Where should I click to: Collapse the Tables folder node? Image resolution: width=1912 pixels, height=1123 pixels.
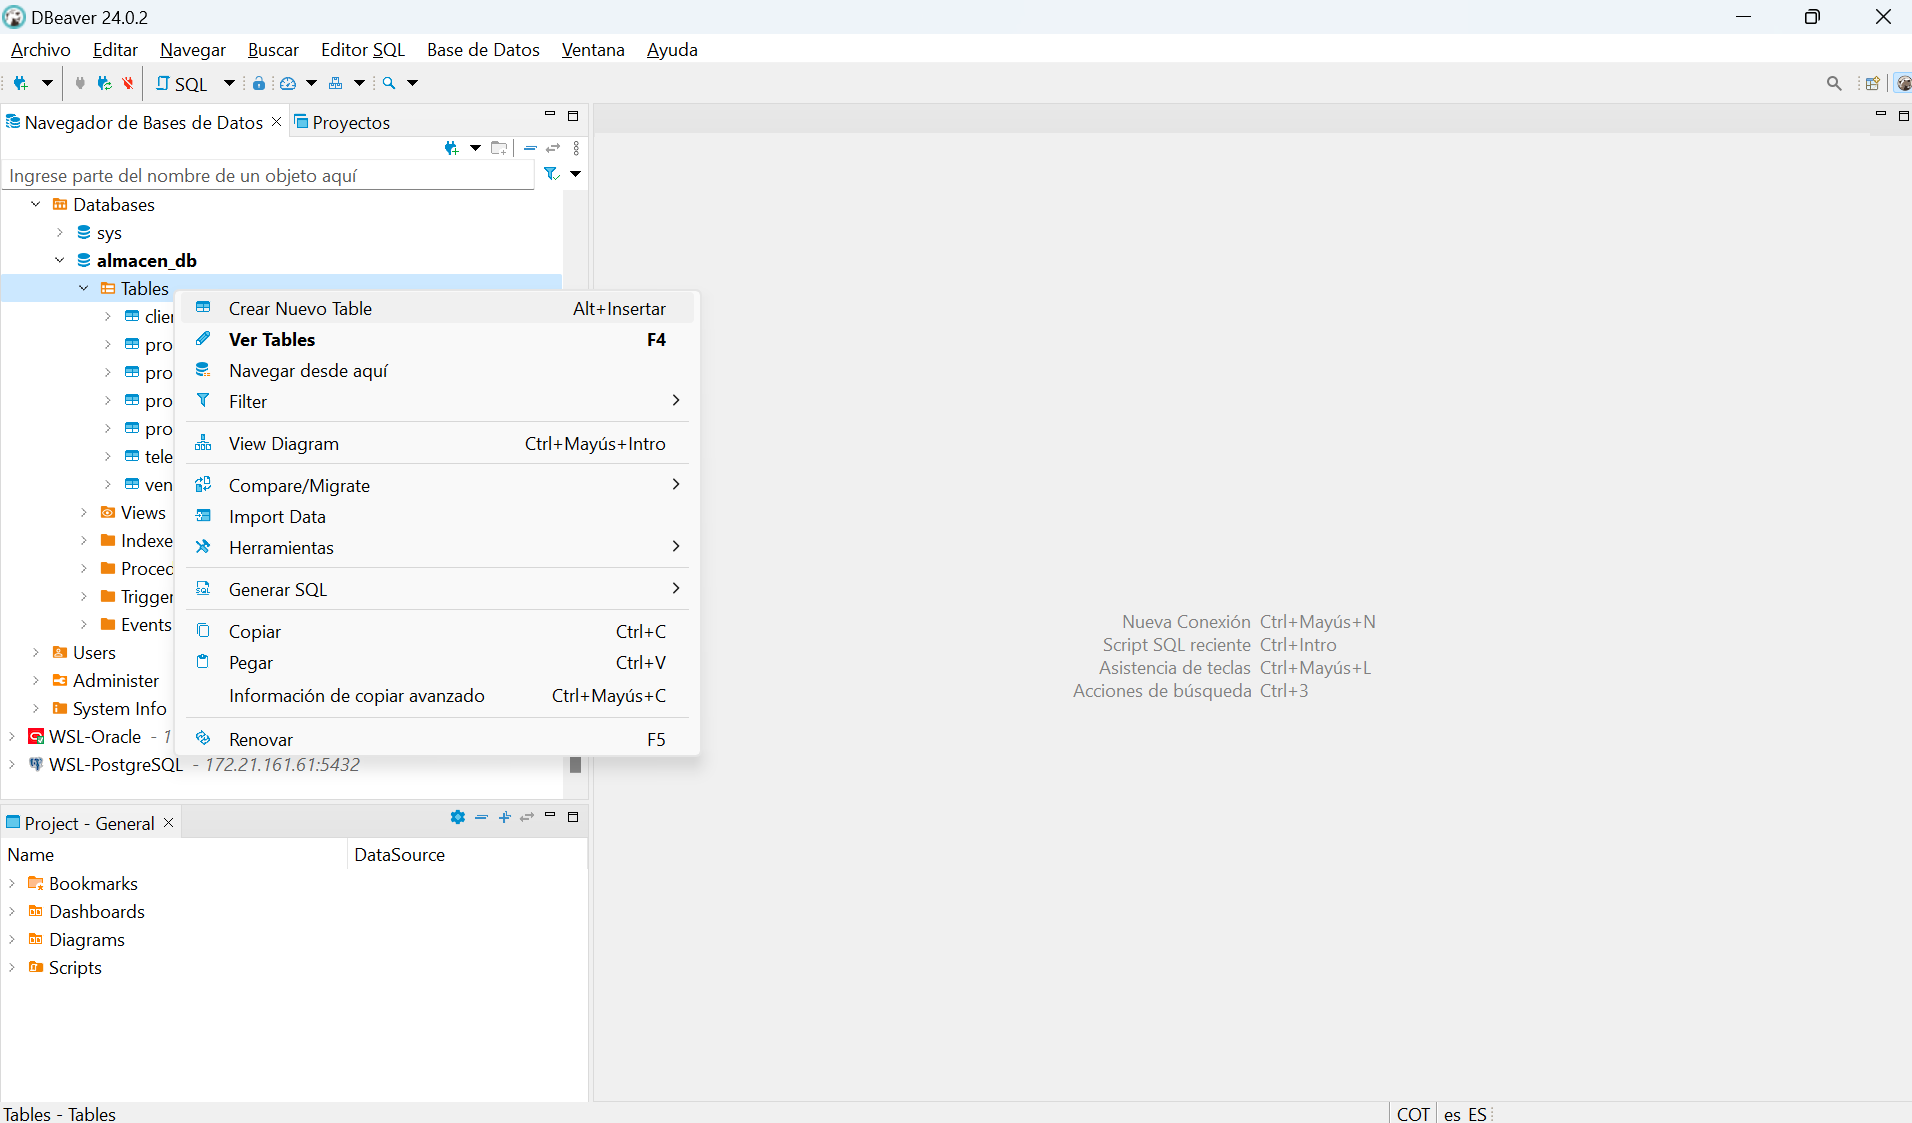click(84, 288)
